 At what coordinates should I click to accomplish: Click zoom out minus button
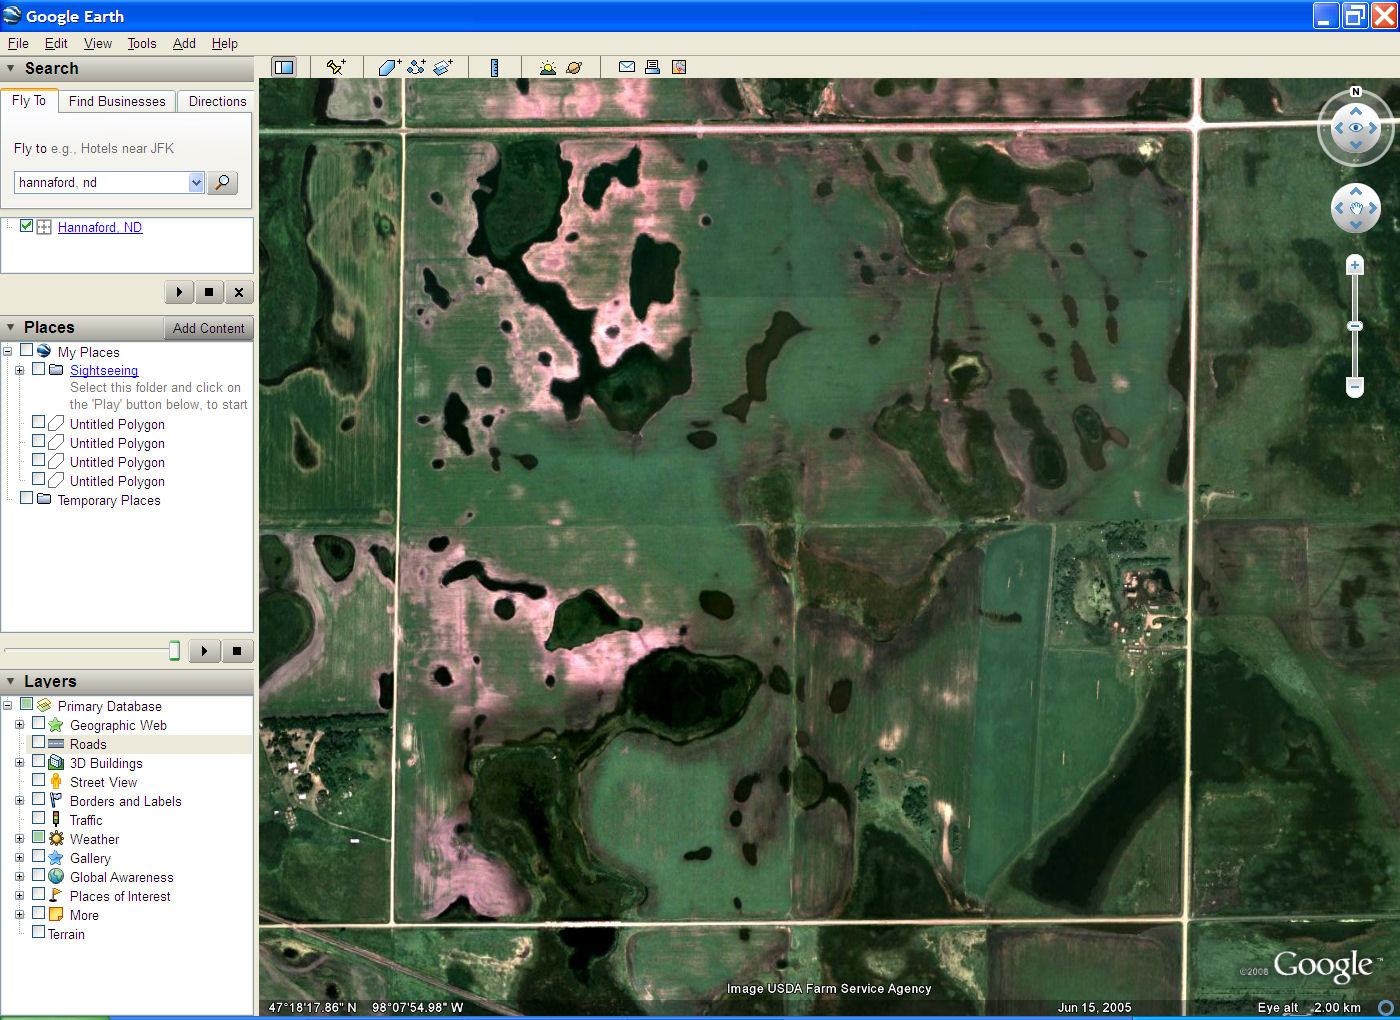pyautogui.click(x=1355, y=386)
